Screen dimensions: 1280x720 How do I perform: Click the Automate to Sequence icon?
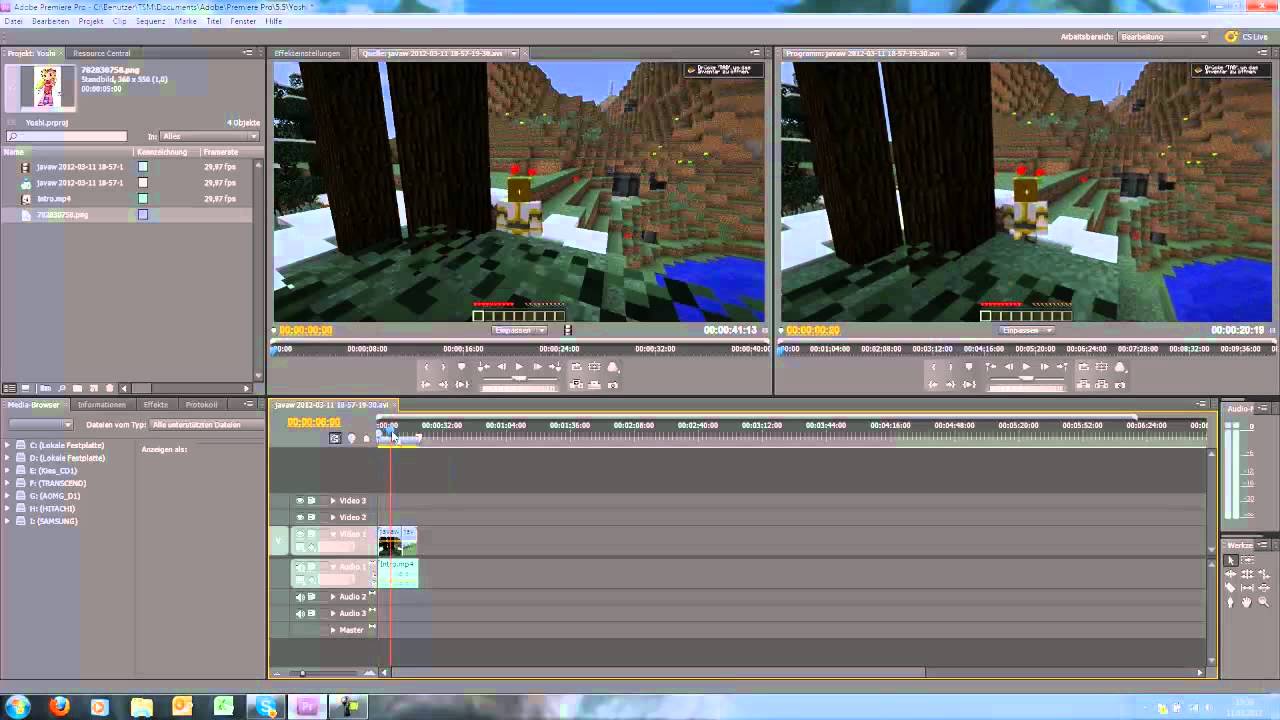coord(45,388)
